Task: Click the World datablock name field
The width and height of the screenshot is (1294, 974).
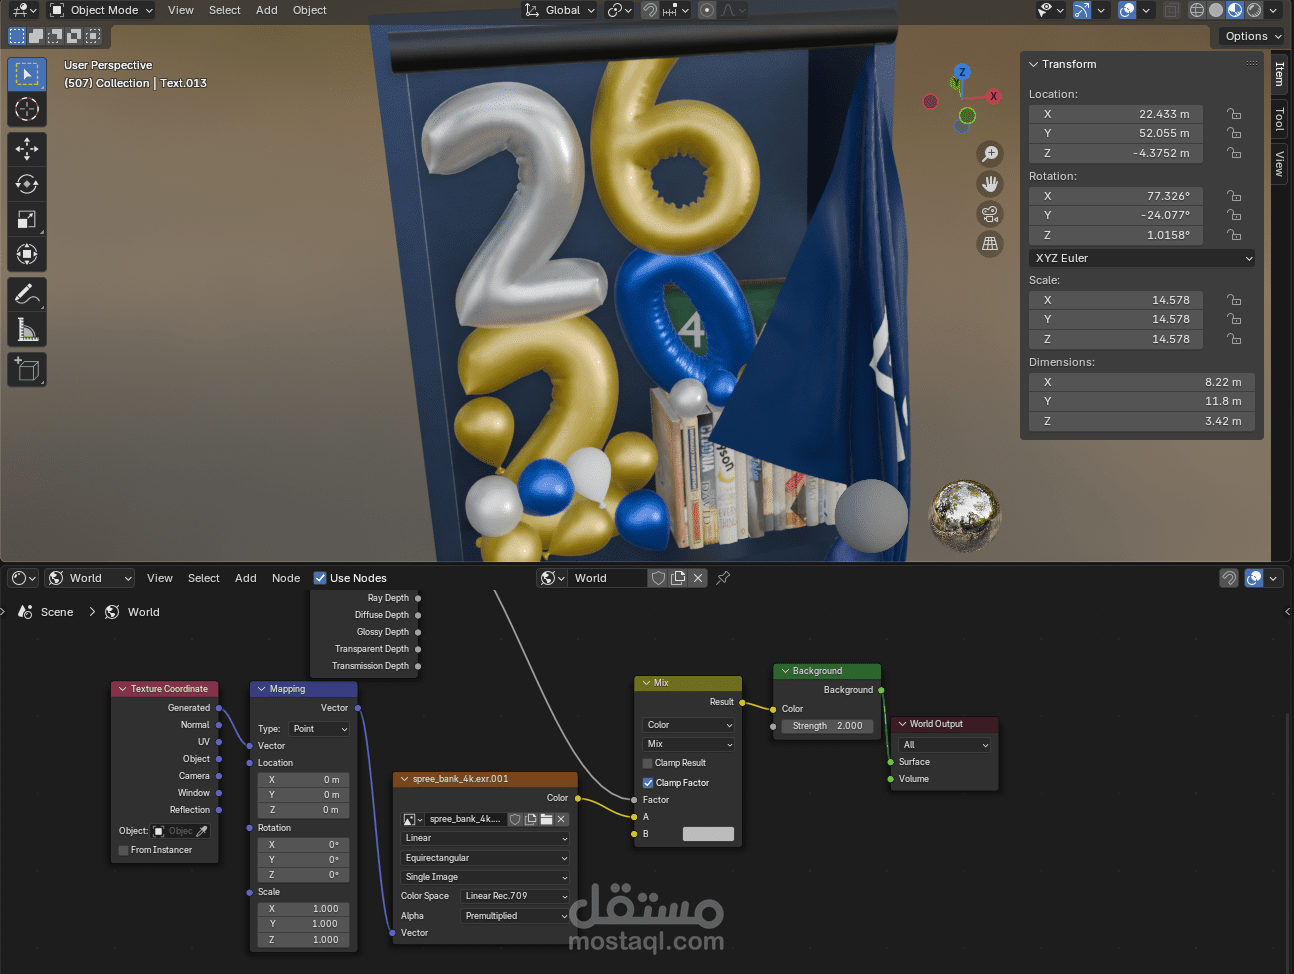Action: (608, 578)
